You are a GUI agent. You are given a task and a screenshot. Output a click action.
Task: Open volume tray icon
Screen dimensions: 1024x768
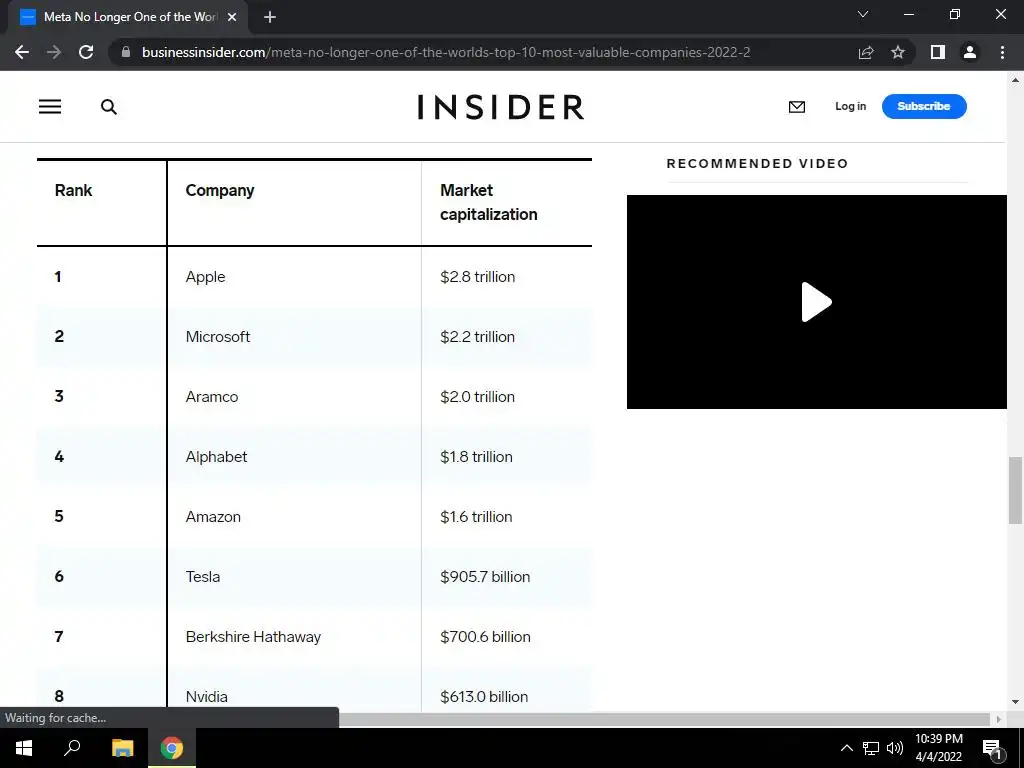895,748
